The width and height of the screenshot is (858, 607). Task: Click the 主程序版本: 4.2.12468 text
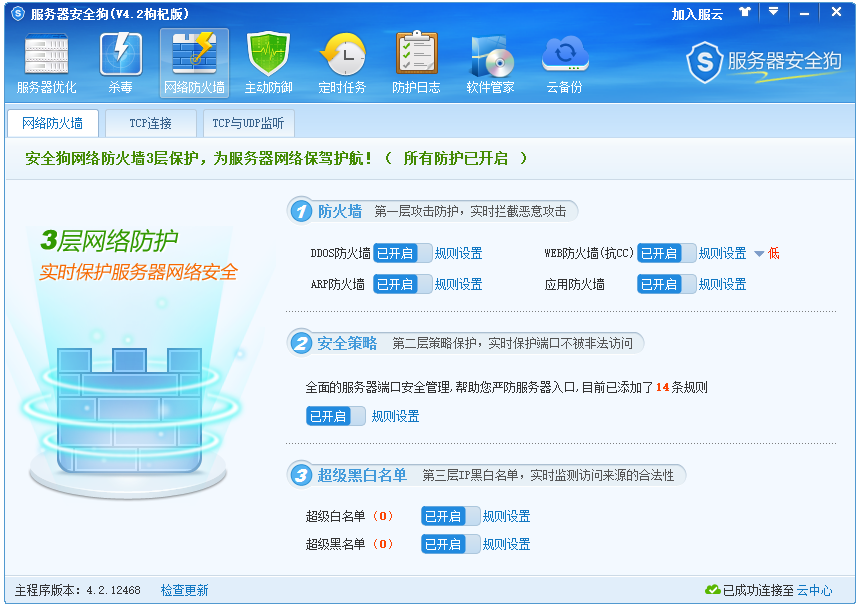click(x=78, y=590)
